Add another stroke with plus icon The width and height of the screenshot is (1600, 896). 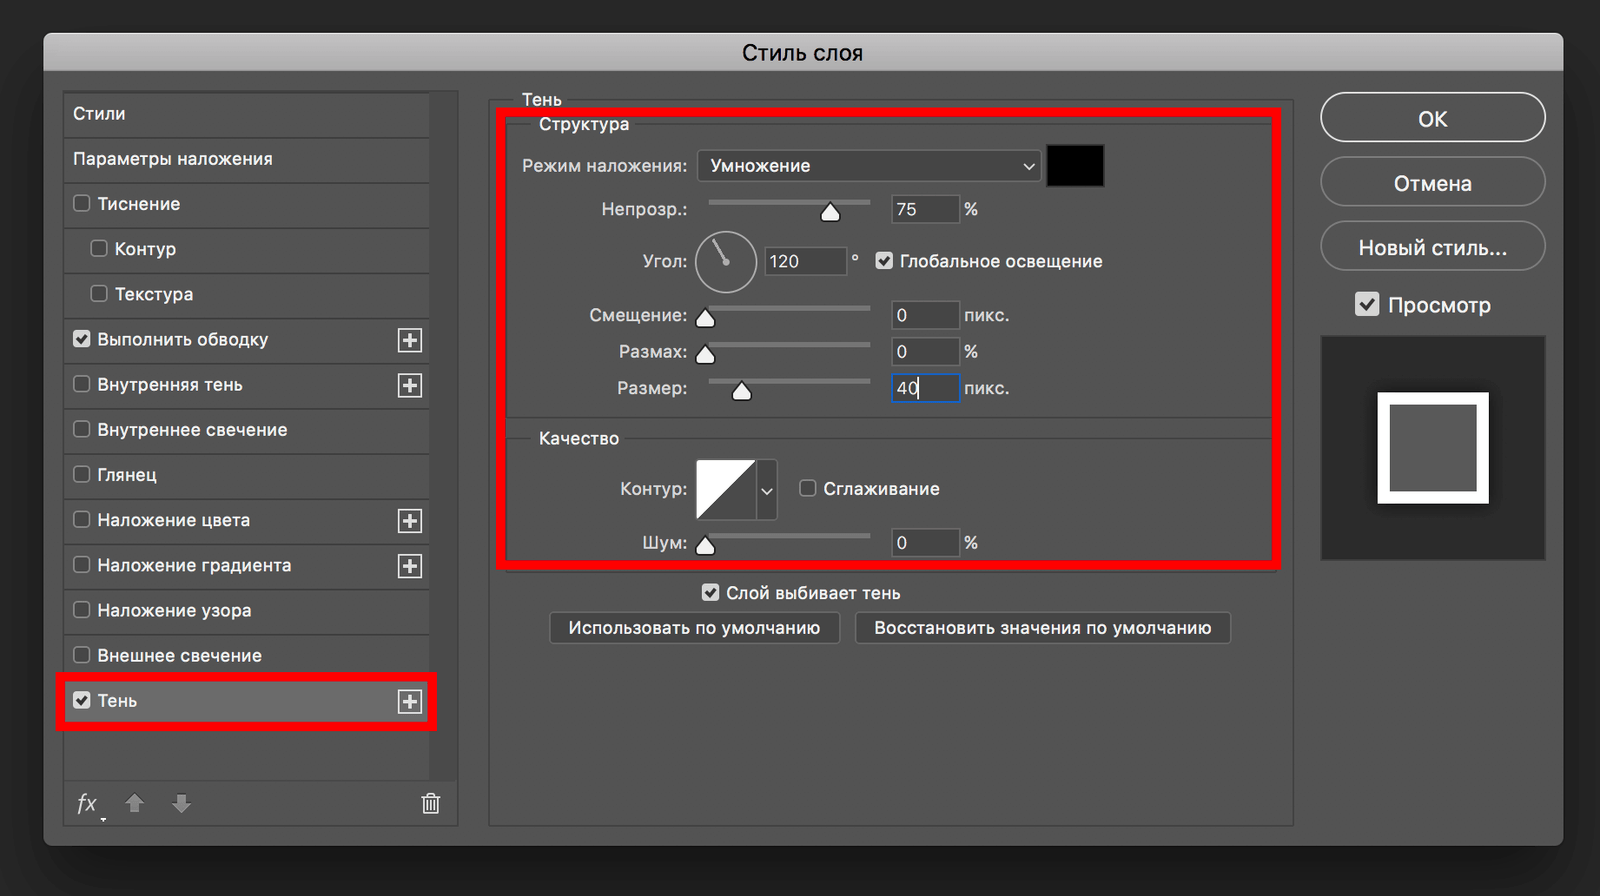coord(410,340)
